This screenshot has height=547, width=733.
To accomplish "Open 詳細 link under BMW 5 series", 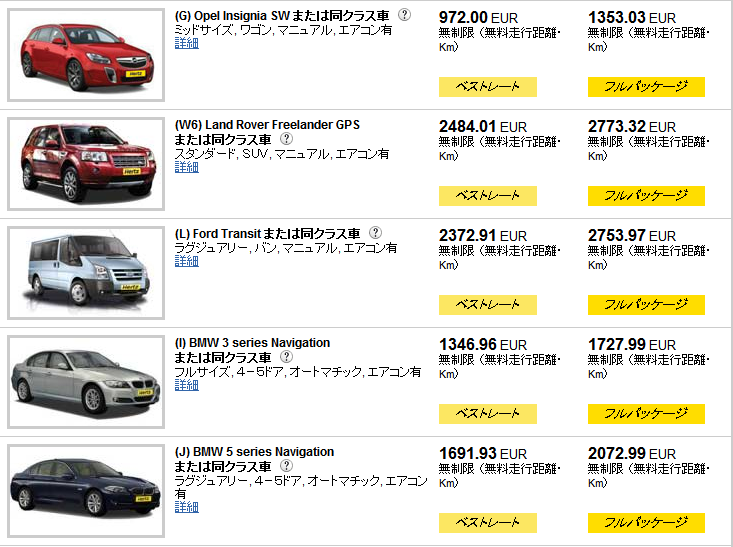I will point(187,507).
